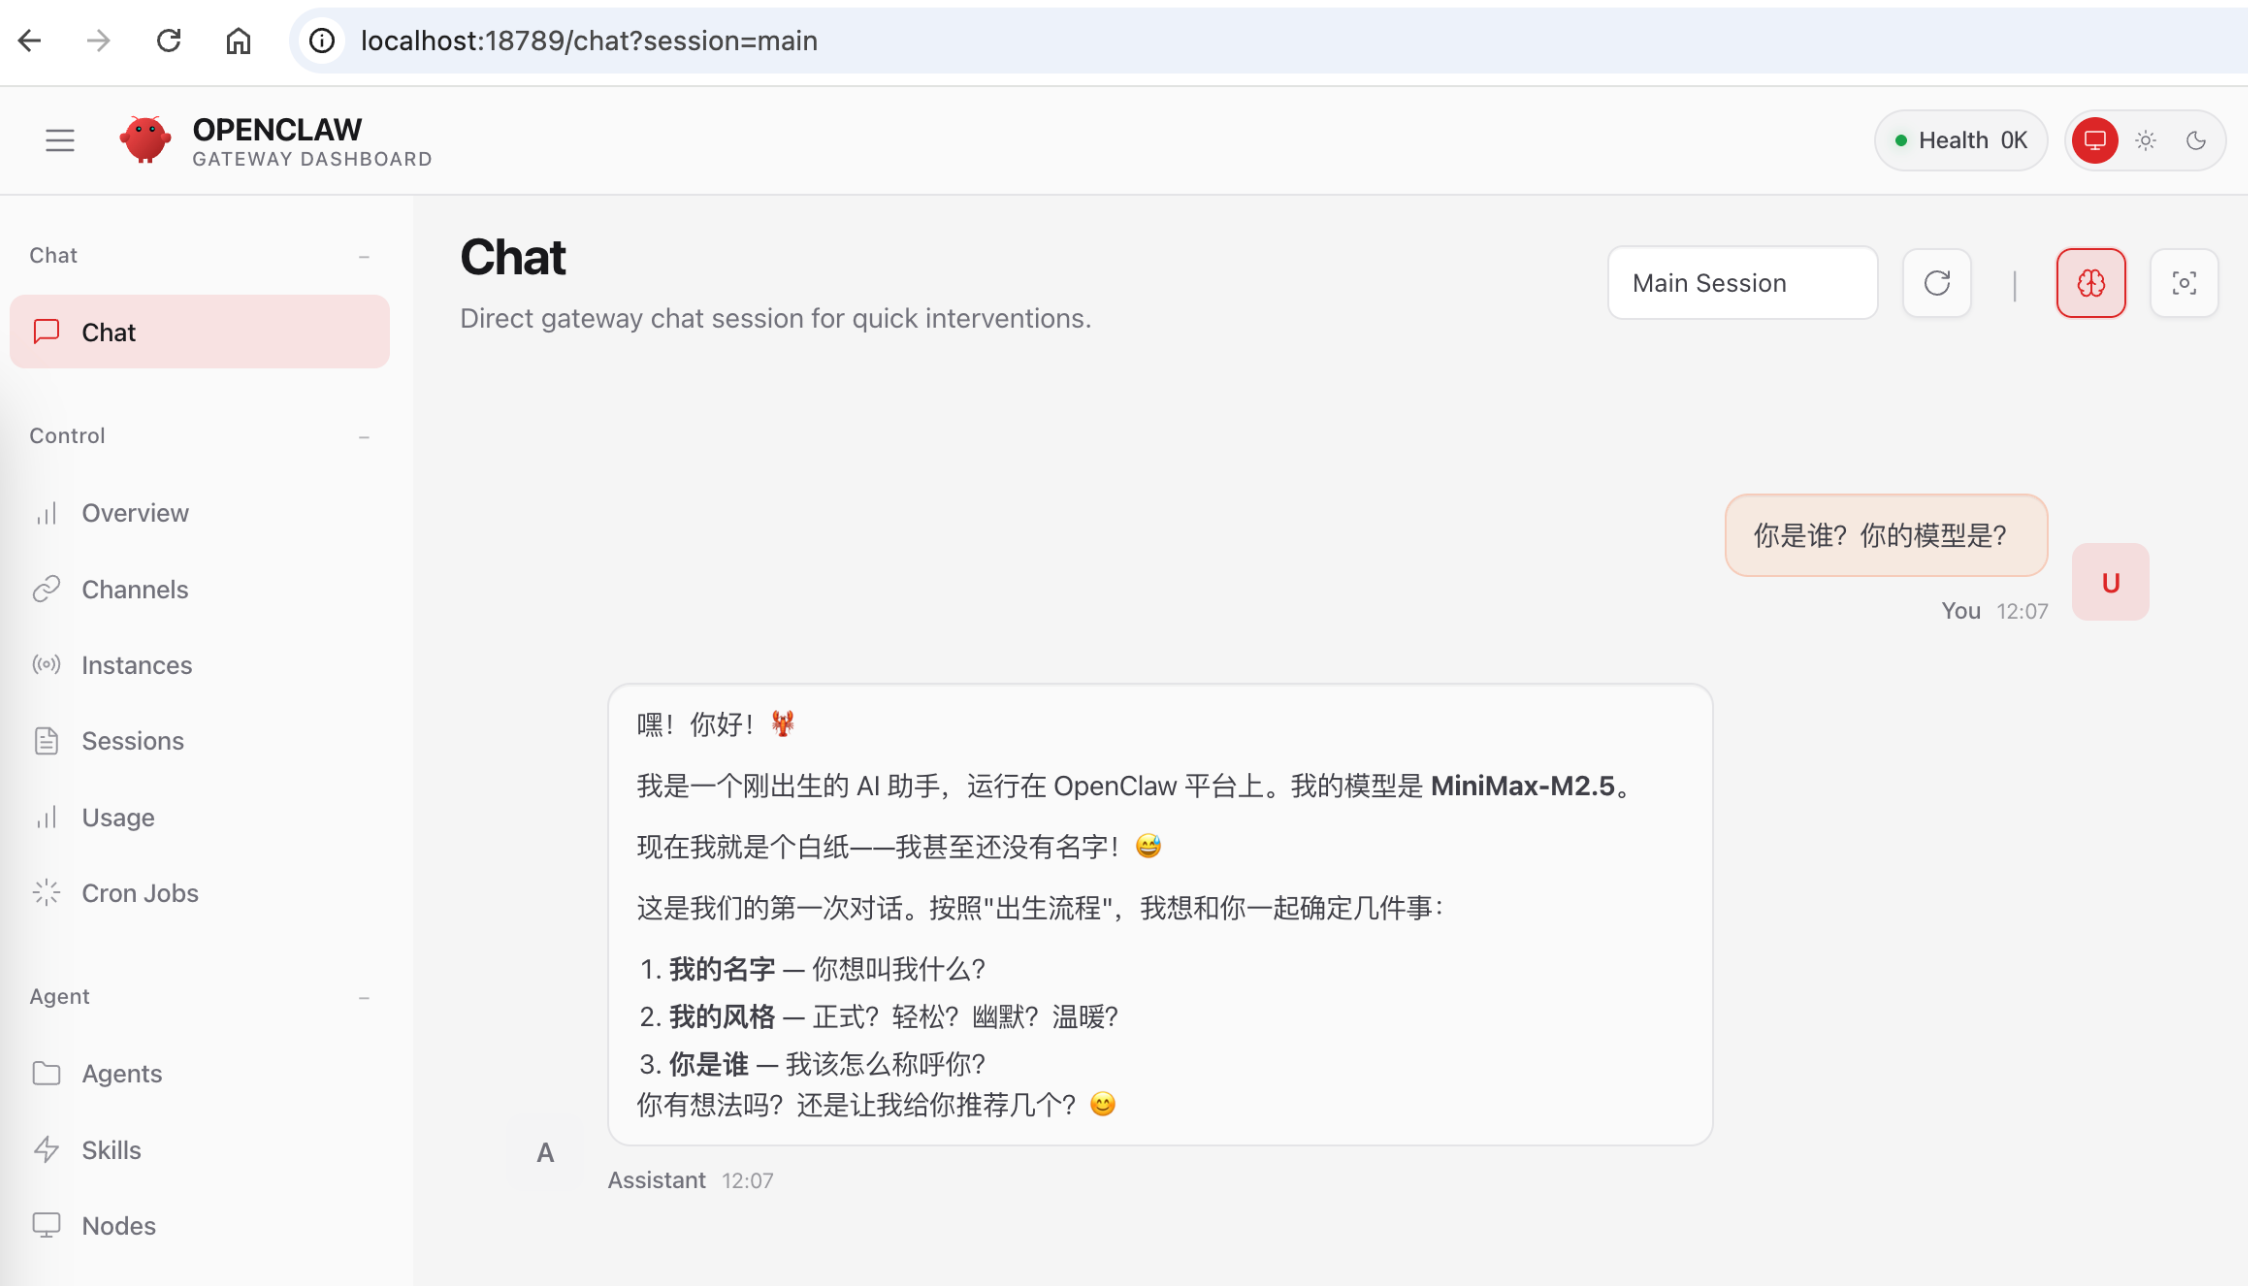Click the user avatar labeled U

[2111, 581]
